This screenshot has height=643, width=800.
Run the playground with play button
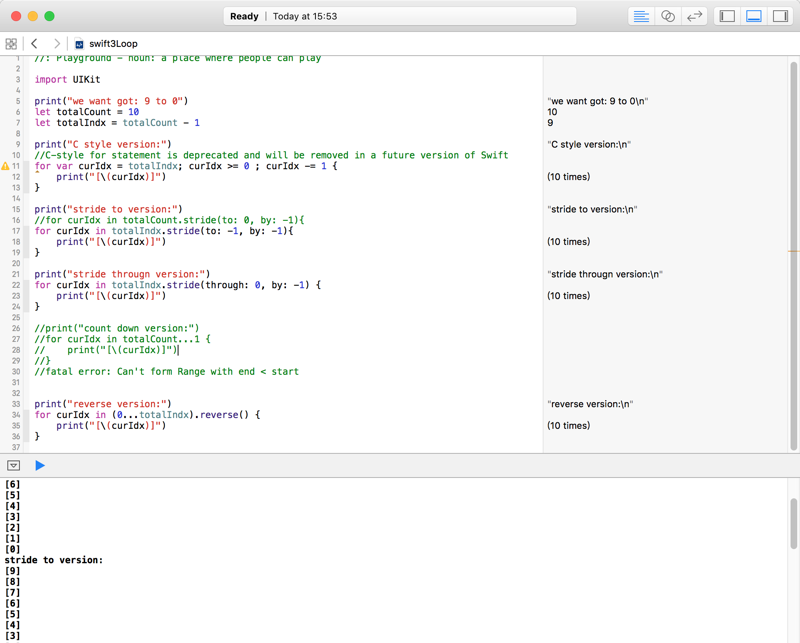tap(40, 465)
